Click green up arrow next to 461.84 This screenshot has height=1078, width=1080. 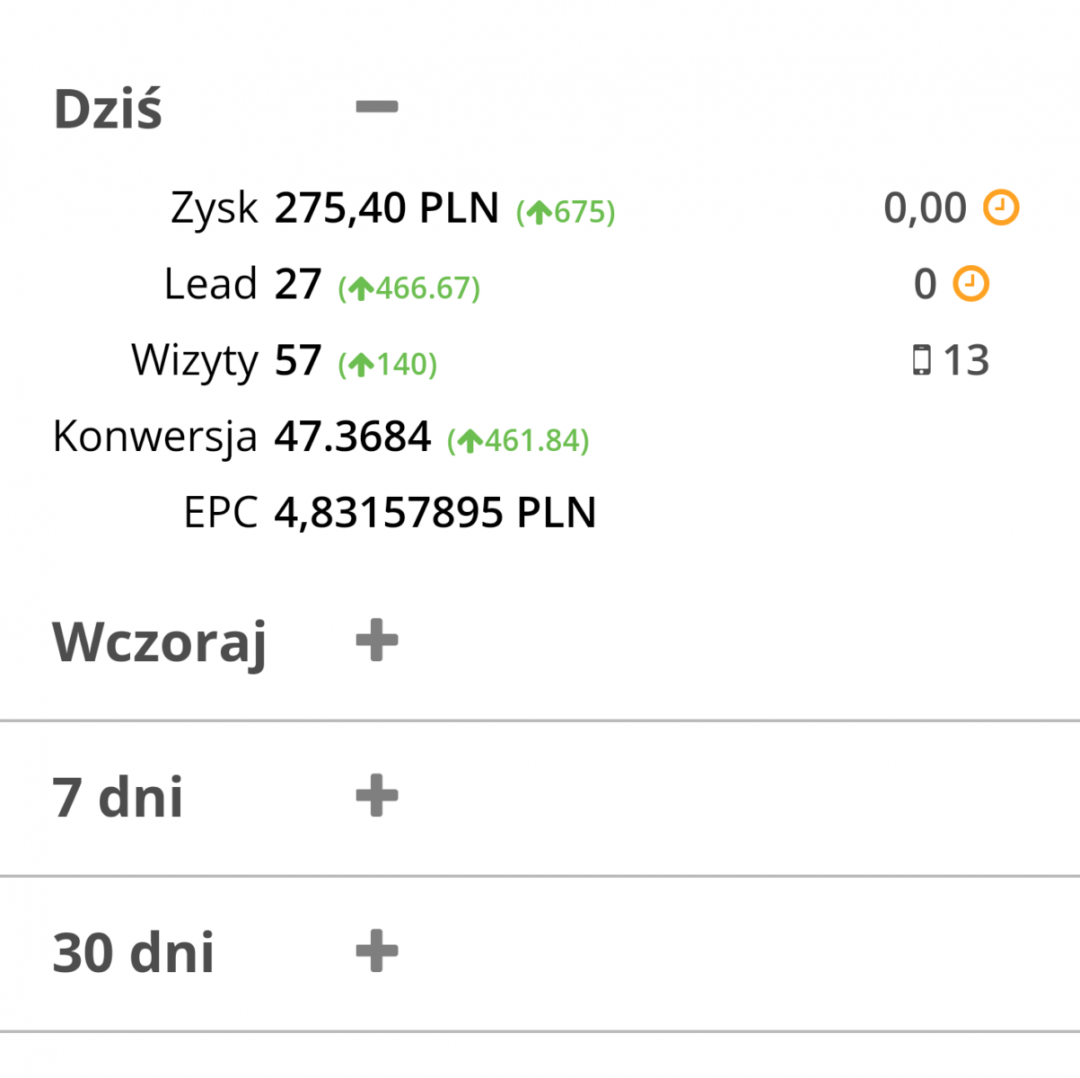pyautogui.click(x=470, y=440)
